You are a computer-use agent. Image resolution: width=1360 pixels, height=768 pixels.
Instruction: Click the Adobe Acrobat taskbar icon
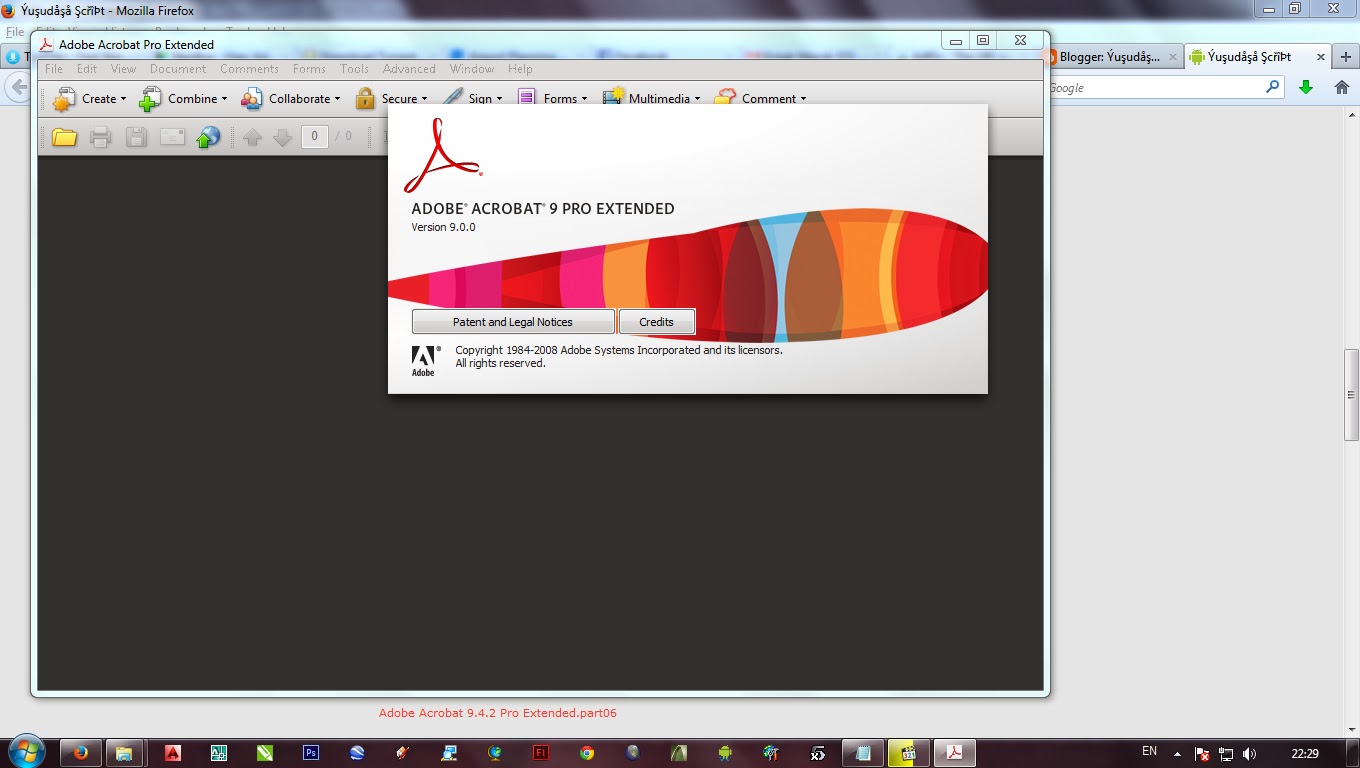[955, 753]
